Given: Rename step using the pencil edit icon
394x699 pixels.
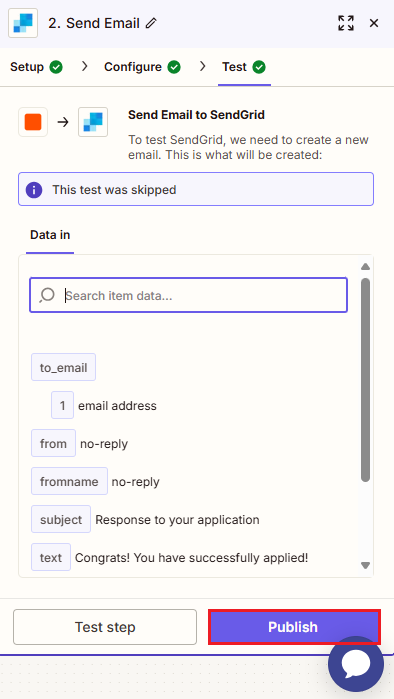Looking at the screenshot, I should pyautogui.click(x=152, y=23).
